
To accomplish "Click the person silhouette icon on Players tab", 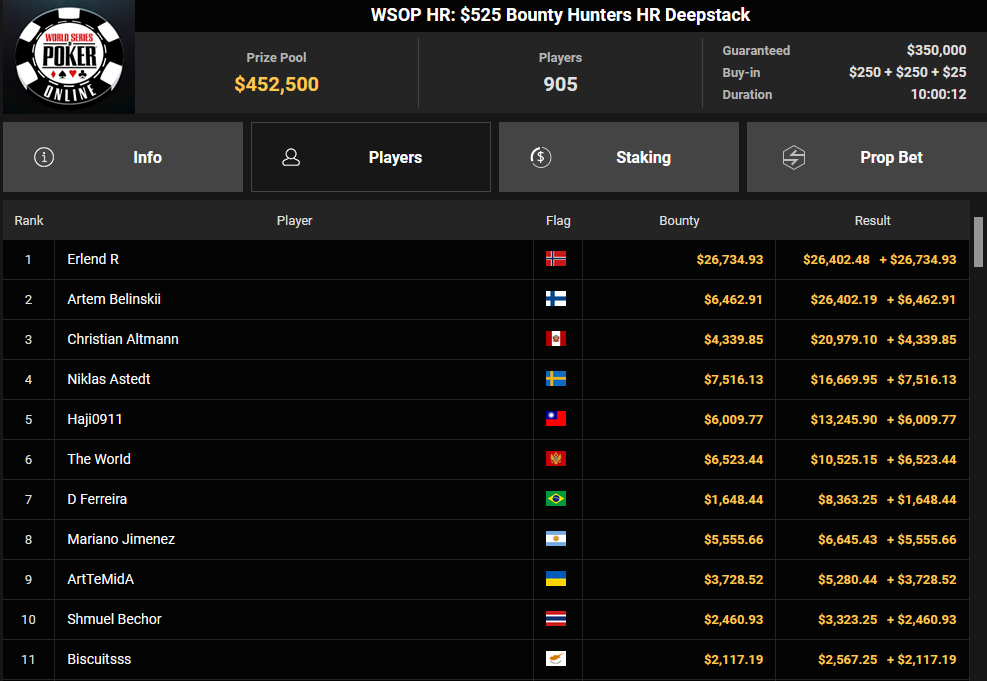I will [291, 157].
